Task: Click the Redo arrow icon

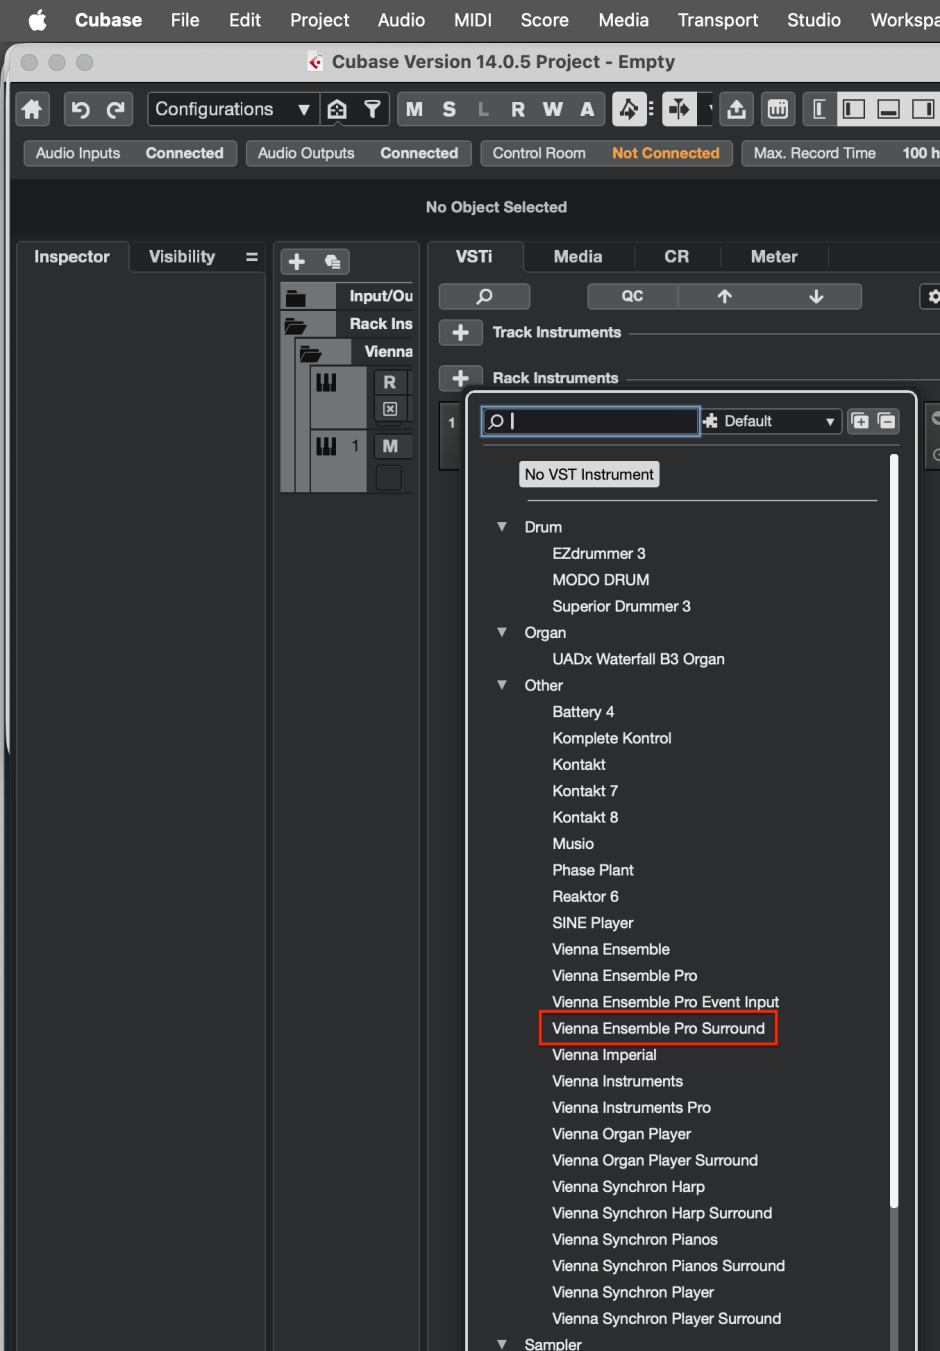Action: [116, 109]
